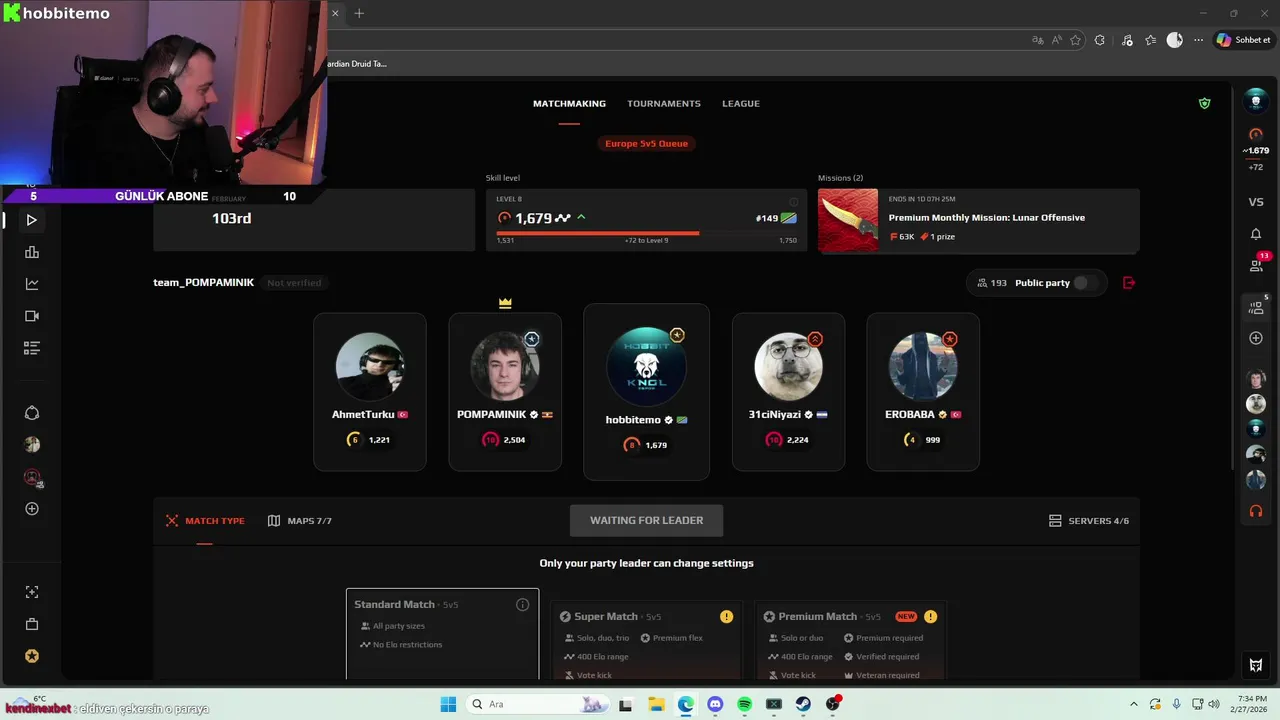The width and height of the screenshot is (1280, 720).
Task: Click the FACEIT logo at bottom right
Action: click(1256, 665)
